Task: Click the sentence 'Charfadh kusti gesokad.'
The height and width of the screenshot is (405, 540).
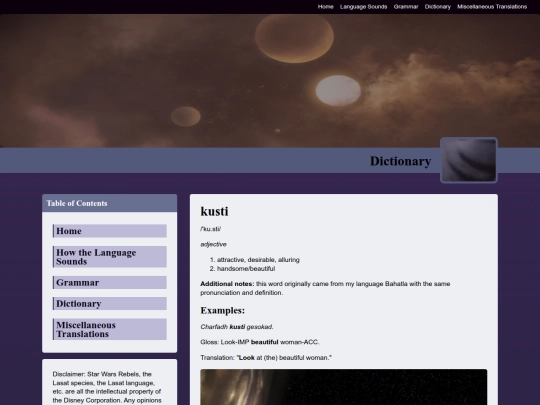Action: point(237,327)
